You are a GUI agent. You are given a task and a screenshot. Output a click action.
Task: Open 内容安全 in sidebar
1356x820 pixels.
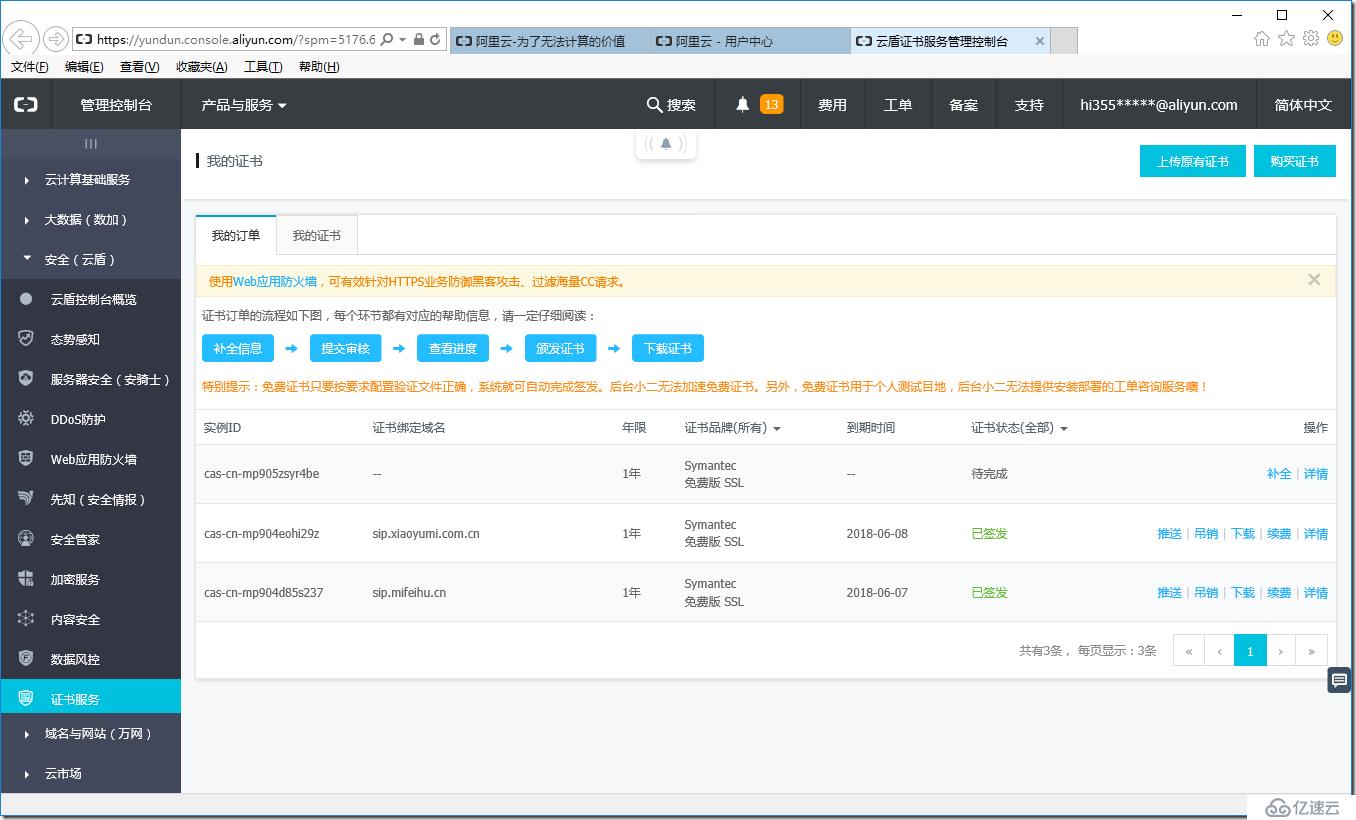tap(91, 619)
